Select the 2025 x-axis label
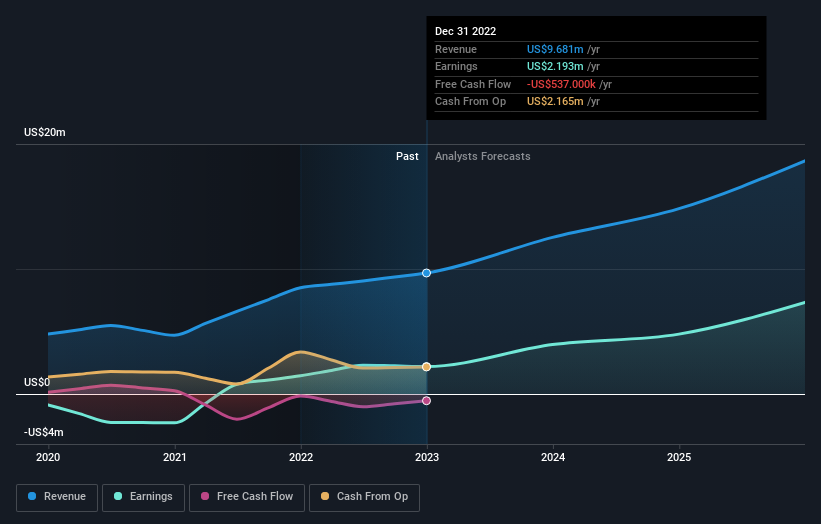This screenshot has height=524, width=821. (x=679, y=457)
